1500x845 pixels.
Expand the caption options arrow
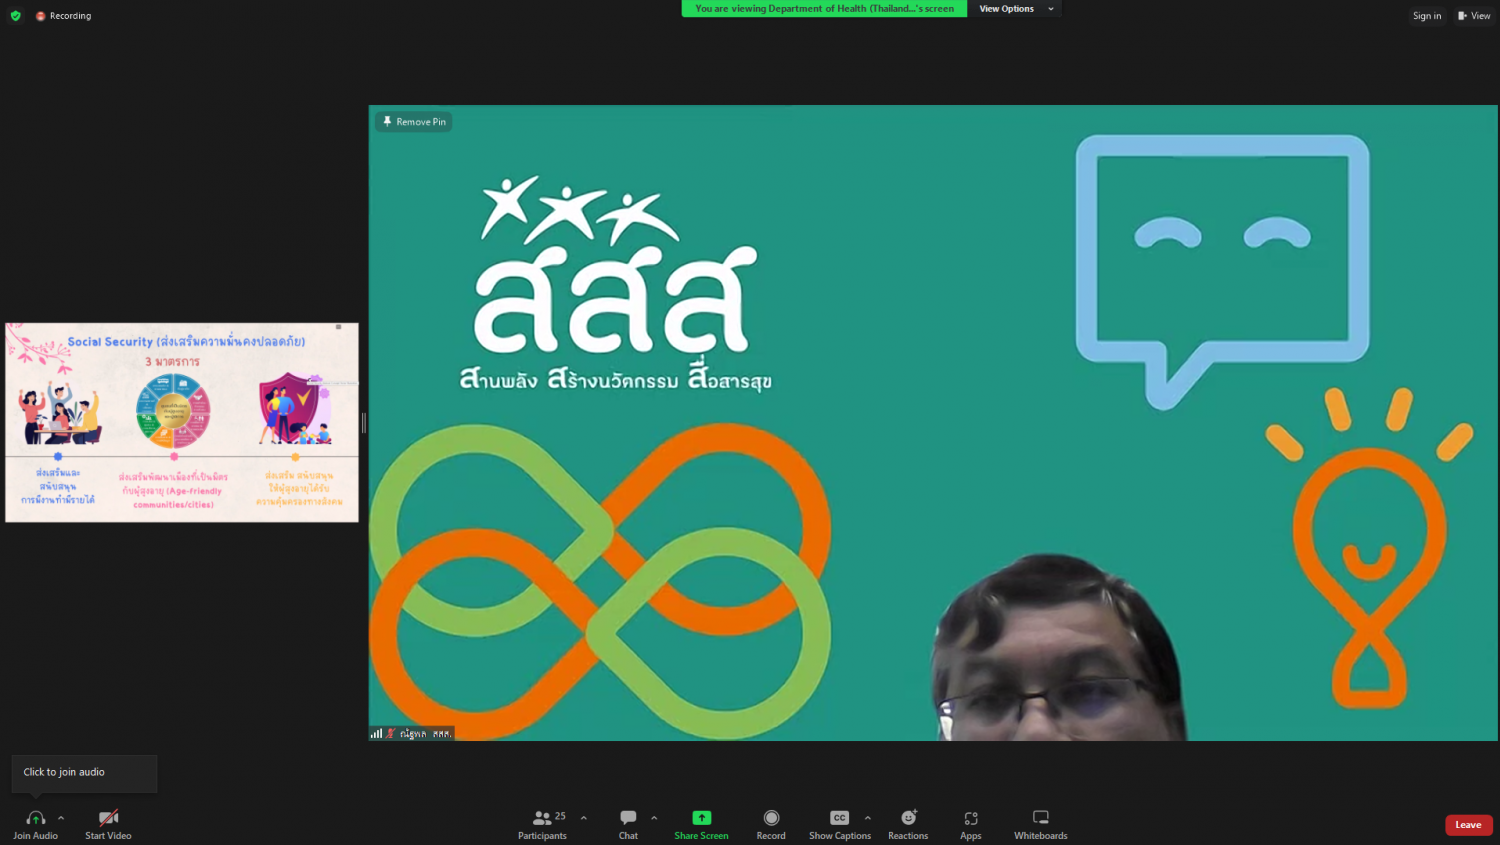click(867, 818)
